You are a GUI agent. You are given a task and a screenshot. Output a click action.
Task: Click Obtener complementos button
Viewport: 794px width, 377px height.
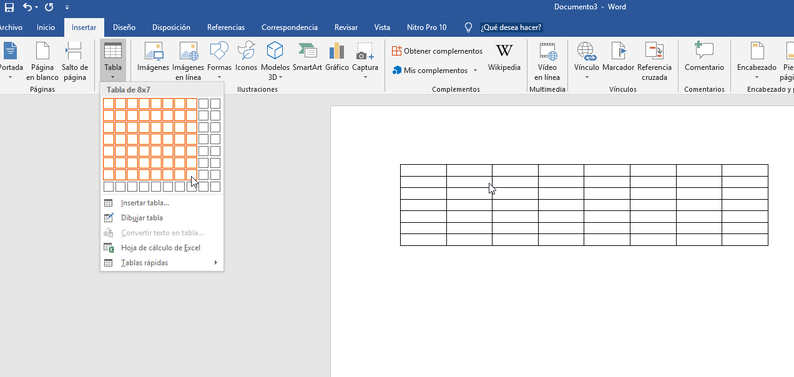437,51
